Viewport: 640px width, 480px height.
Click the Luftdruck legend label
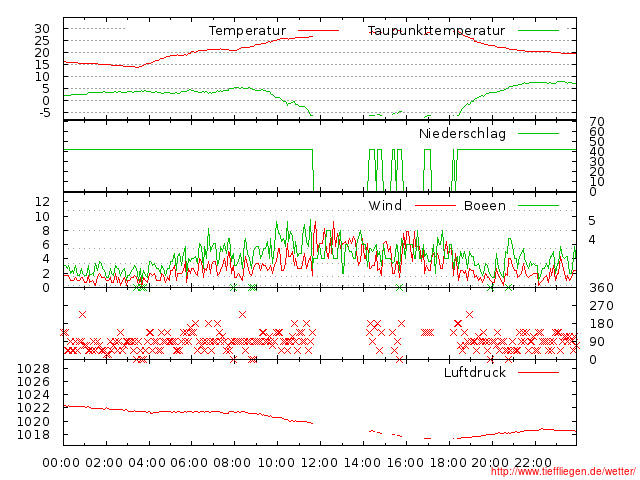coord(475,372)
